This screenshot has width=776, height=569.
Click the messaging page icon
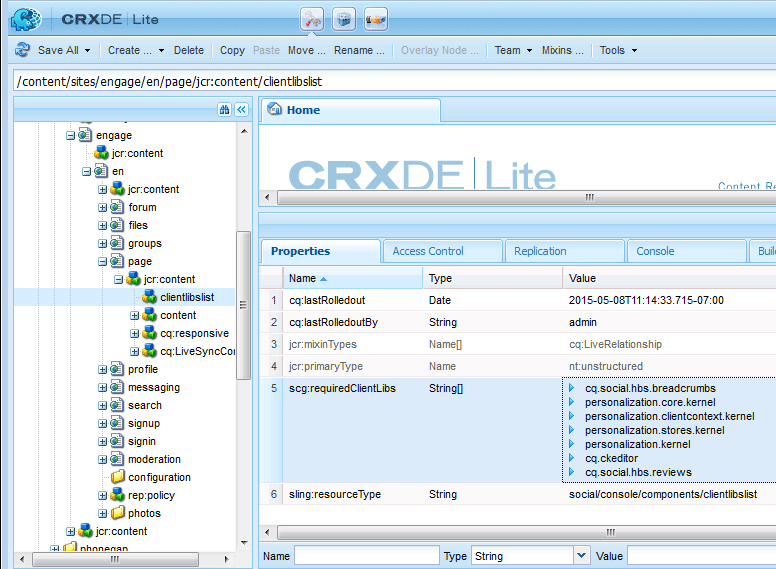(117, 387)
